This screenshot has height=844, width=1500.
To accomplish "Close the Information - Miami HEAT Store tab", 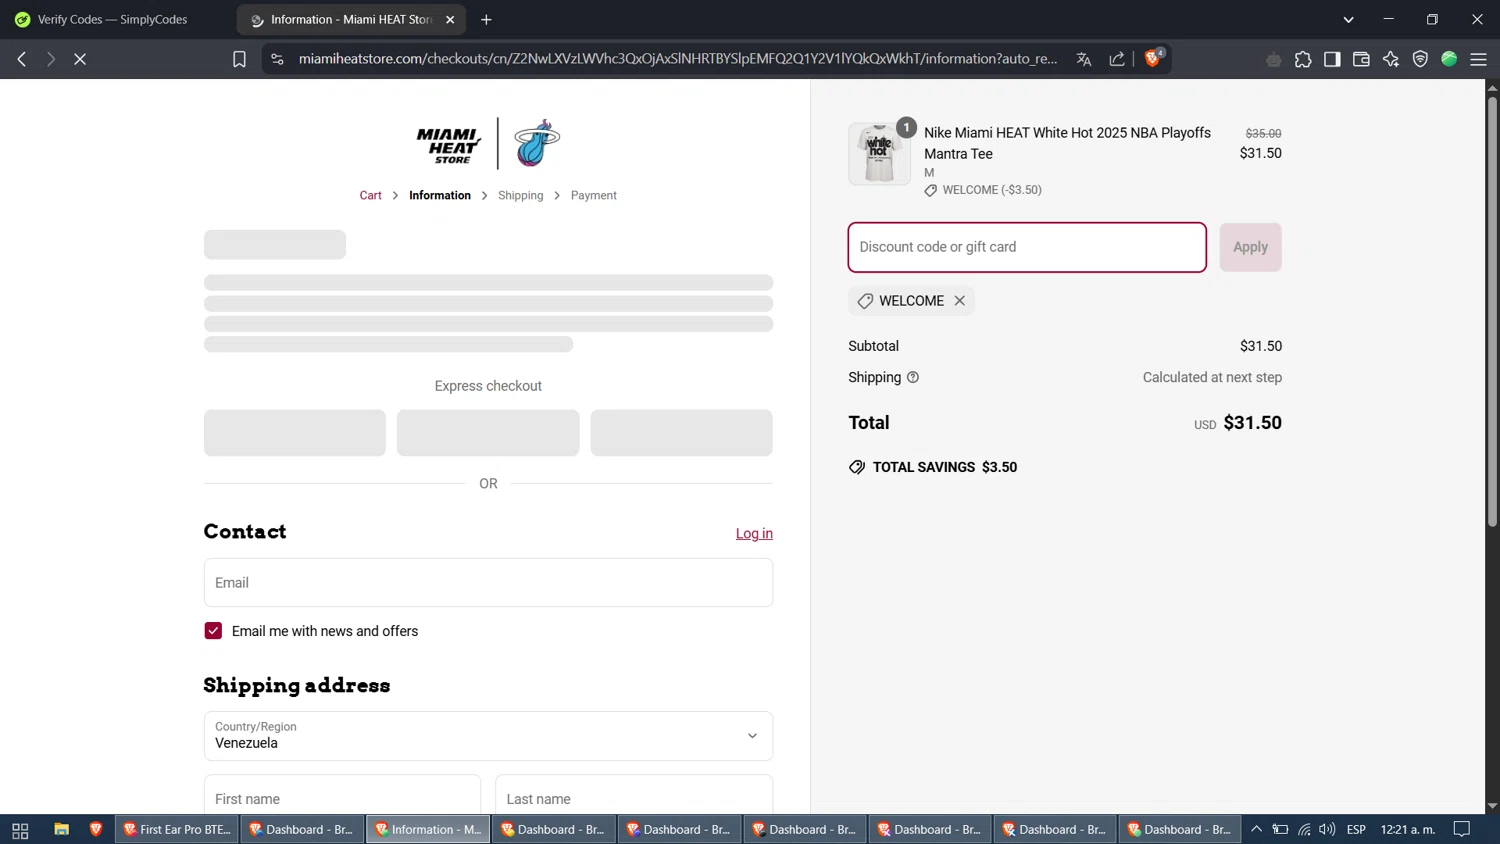I will point(450,19).
